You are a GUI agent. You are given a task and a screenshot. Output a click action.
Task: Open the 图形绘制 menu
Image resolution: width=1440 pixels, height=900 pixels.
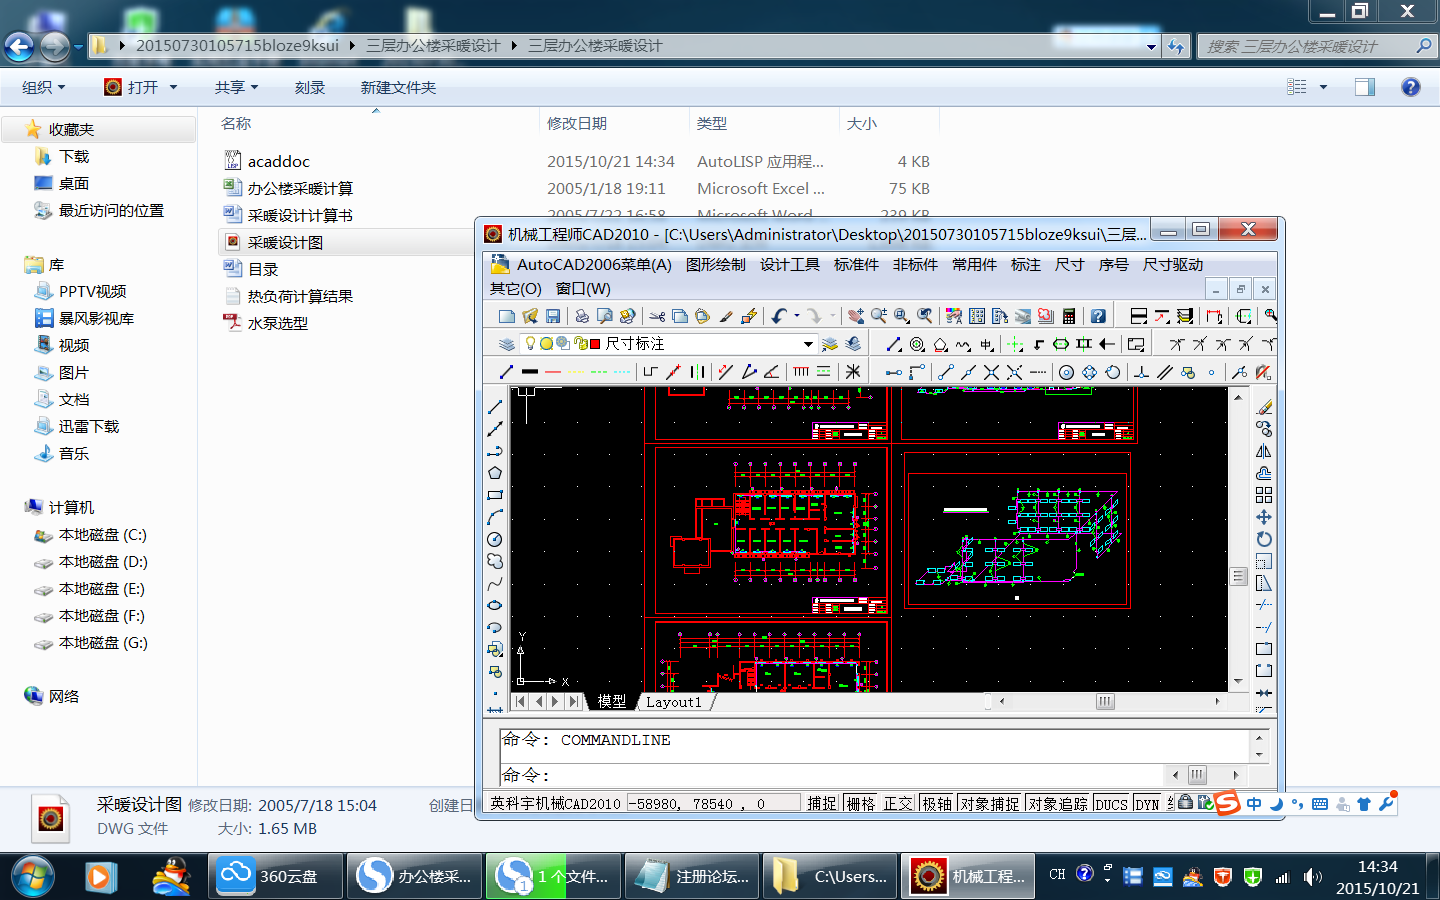point(715,265)
